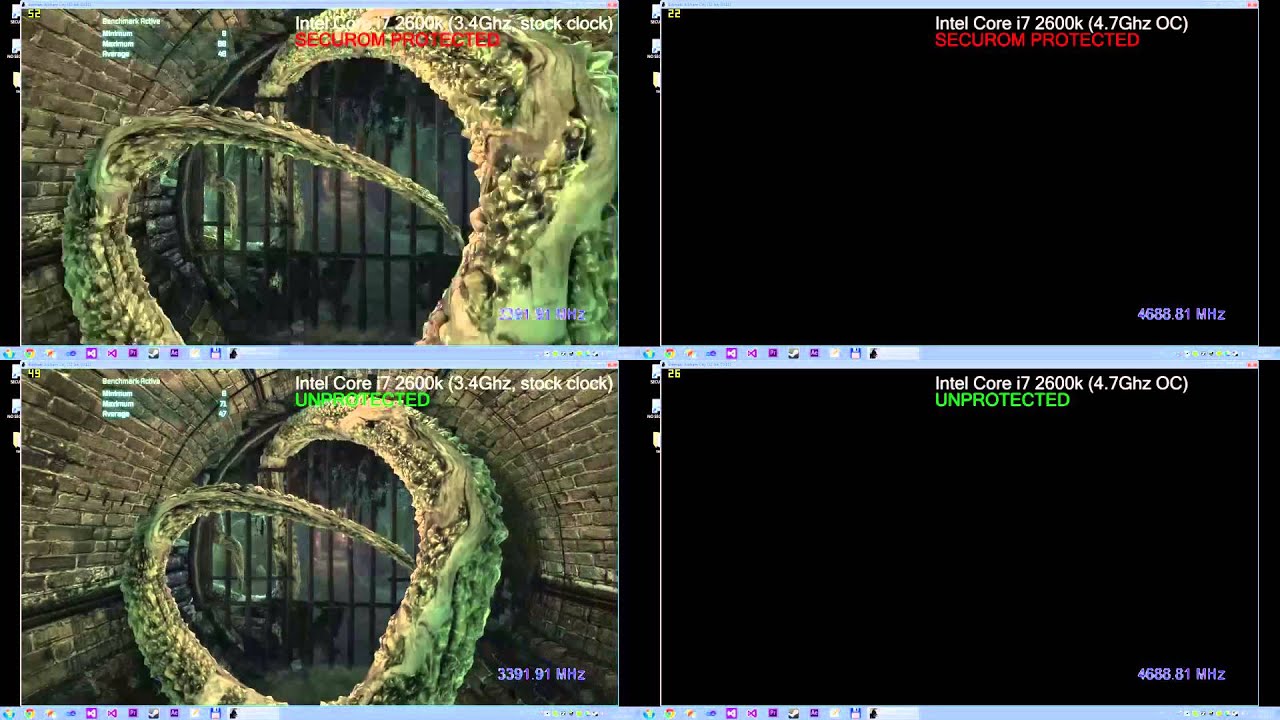Click the 3.4Ghz stock clock title above UNPROTECTED
Viewport: 1280px width, 720px height.
click(454, 383)
